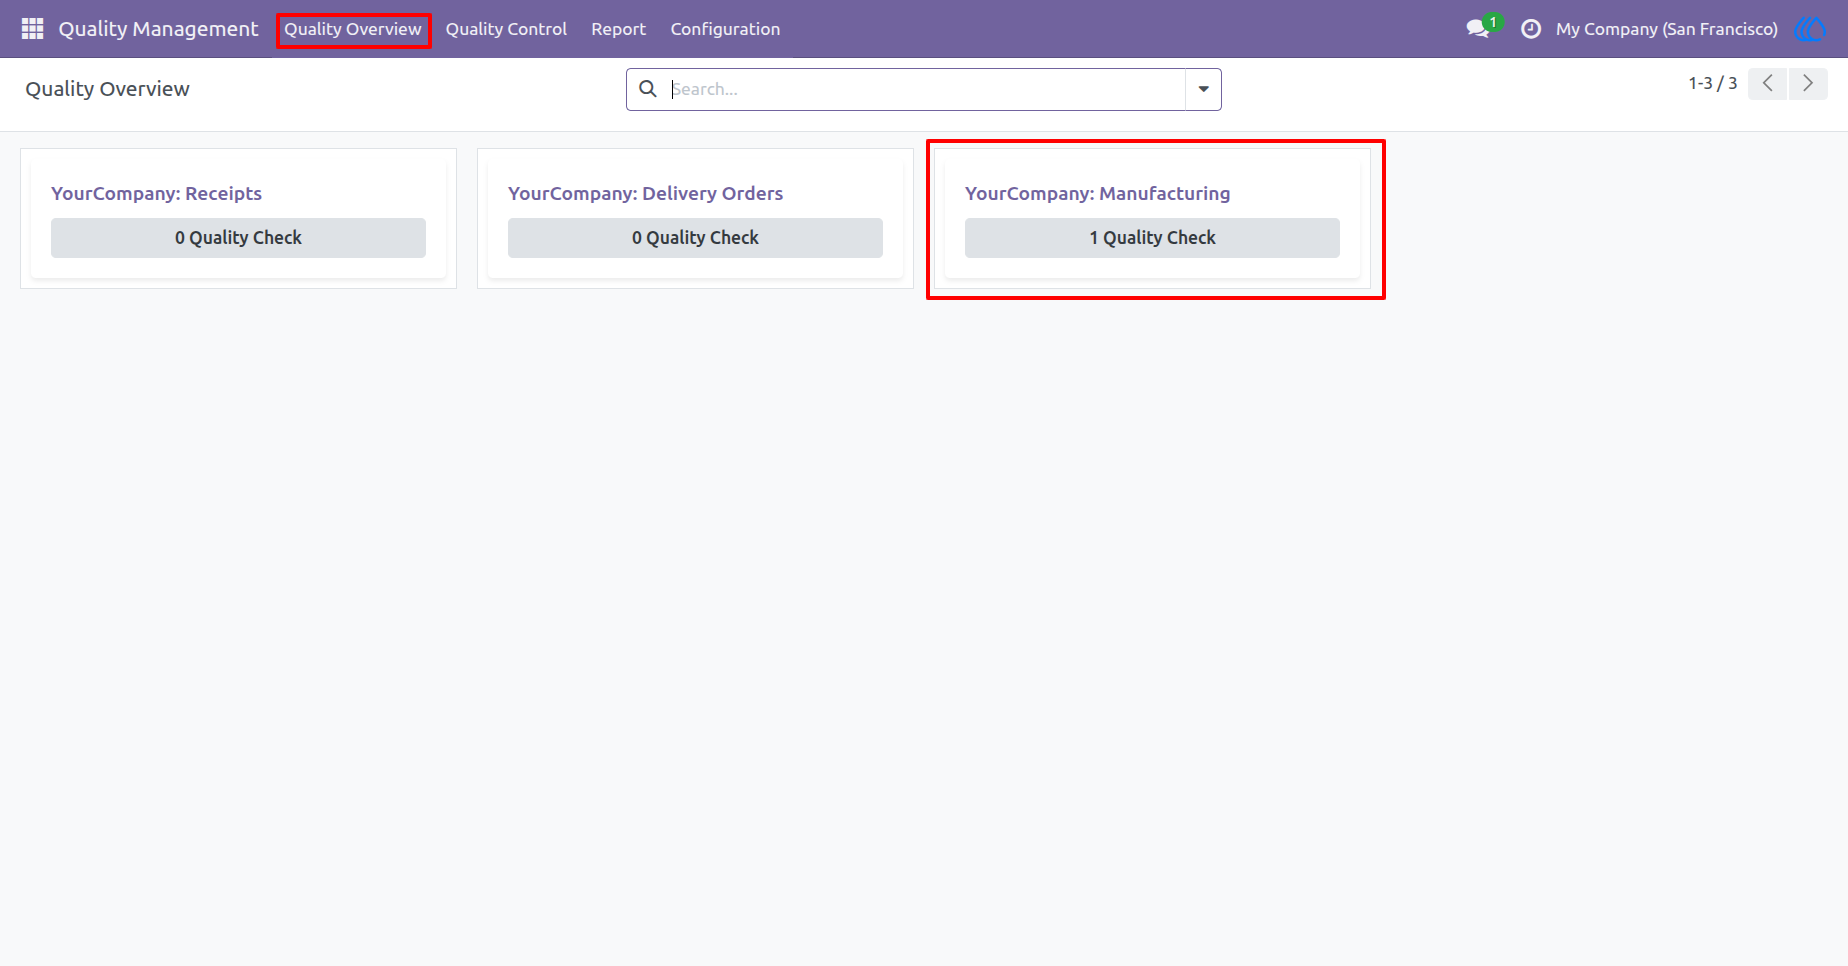The height and width of the screenshot is (966, 1848).
Task: Click the My Company (San Francisco) switcher
Action: point(1666,29)
